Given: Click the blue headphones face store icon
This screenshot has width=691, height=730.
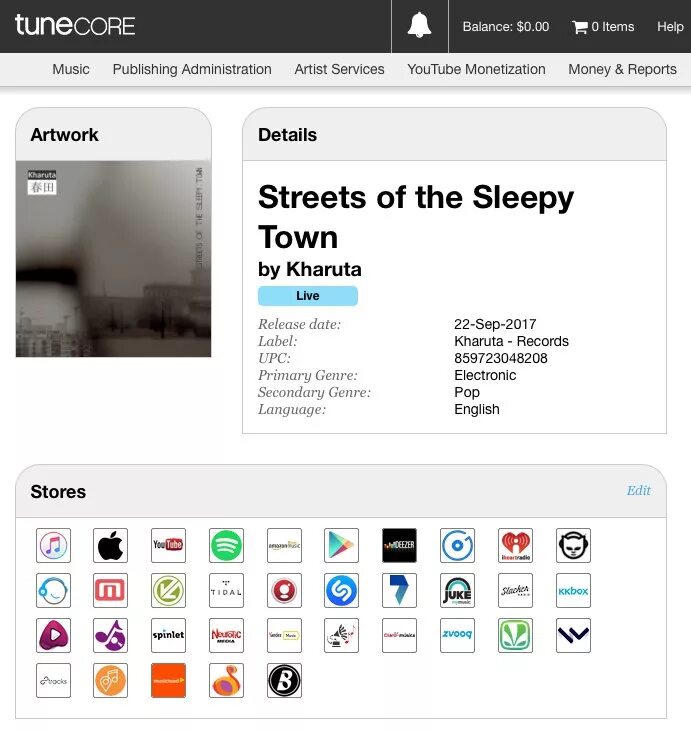Looking at the screenshot, I should pos(54,590).
